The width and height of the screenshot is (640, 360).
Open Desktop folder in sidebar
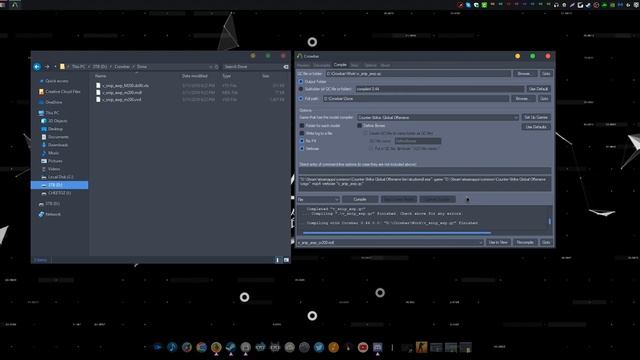52,129
